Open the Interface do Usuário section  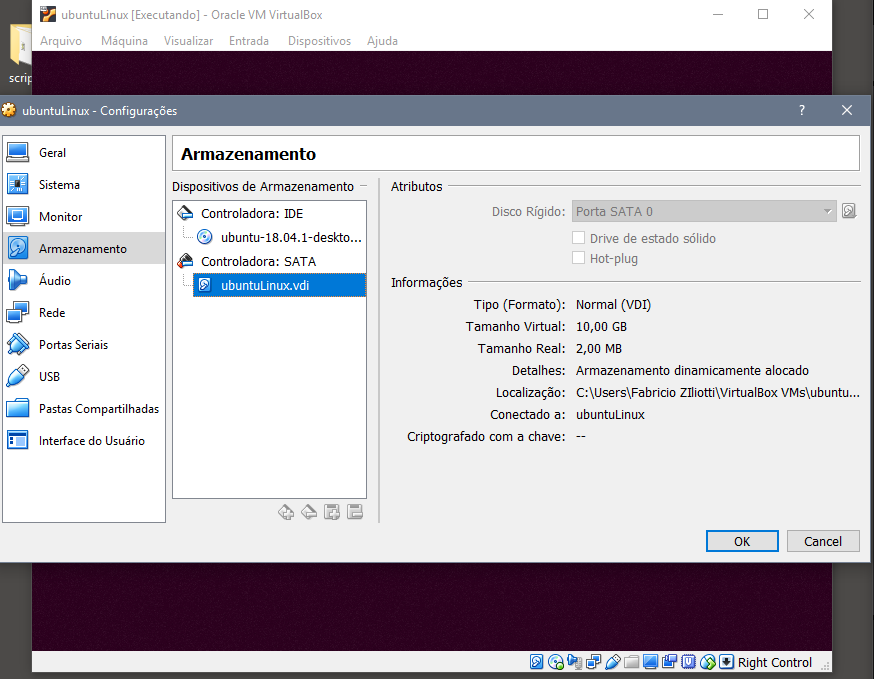click(84, 440)
